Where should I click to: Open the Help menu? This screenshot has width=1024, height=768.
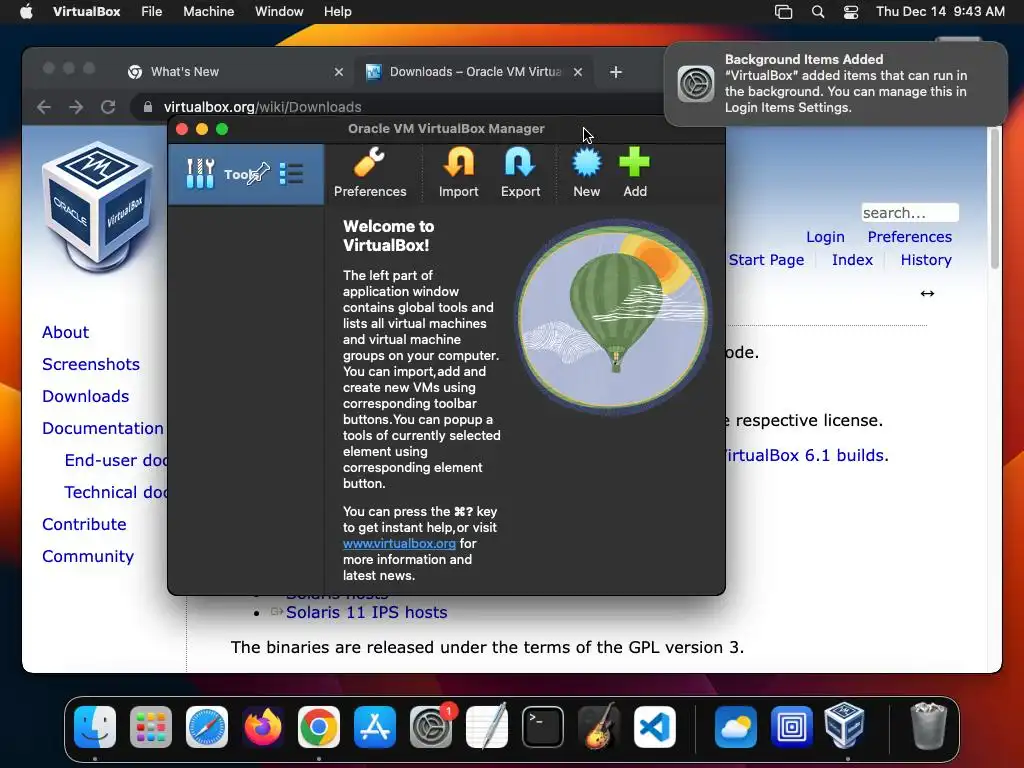click(338, 12)
